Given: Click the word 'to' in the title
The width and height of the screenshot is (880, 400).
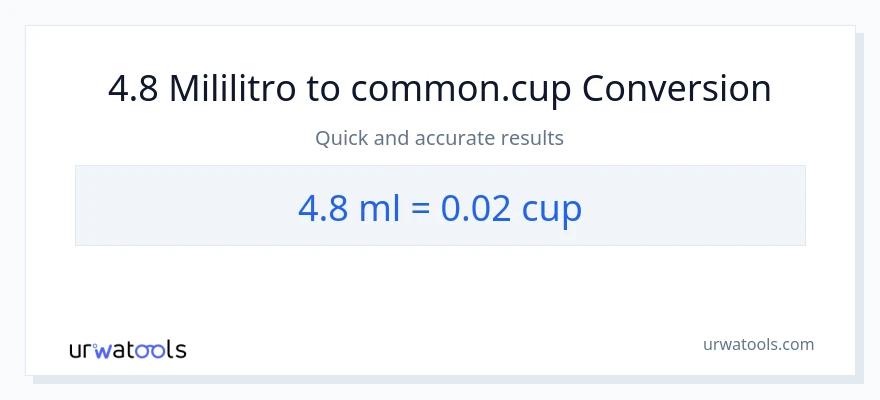Looking at the screenshot, I should click(321, 89).
